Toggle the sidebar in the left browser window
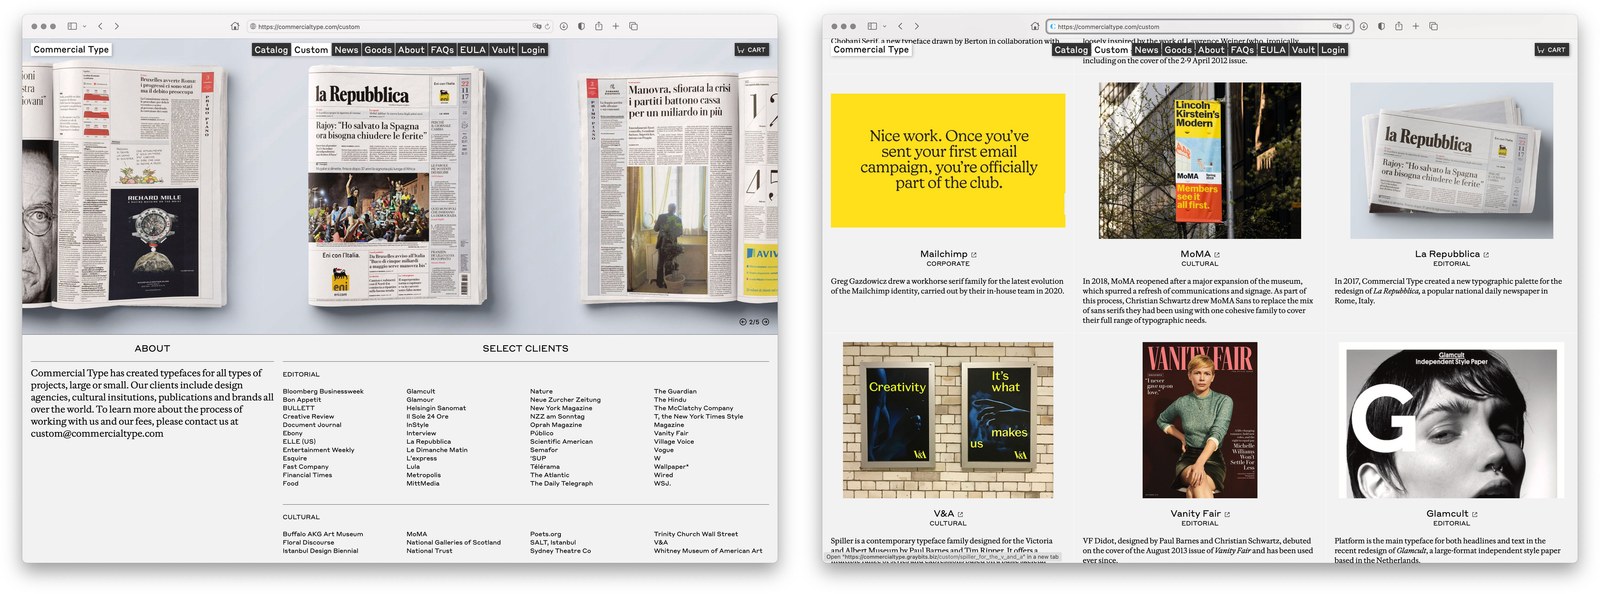The height and width of the screenshot is (594, 1600). [72, 26]
